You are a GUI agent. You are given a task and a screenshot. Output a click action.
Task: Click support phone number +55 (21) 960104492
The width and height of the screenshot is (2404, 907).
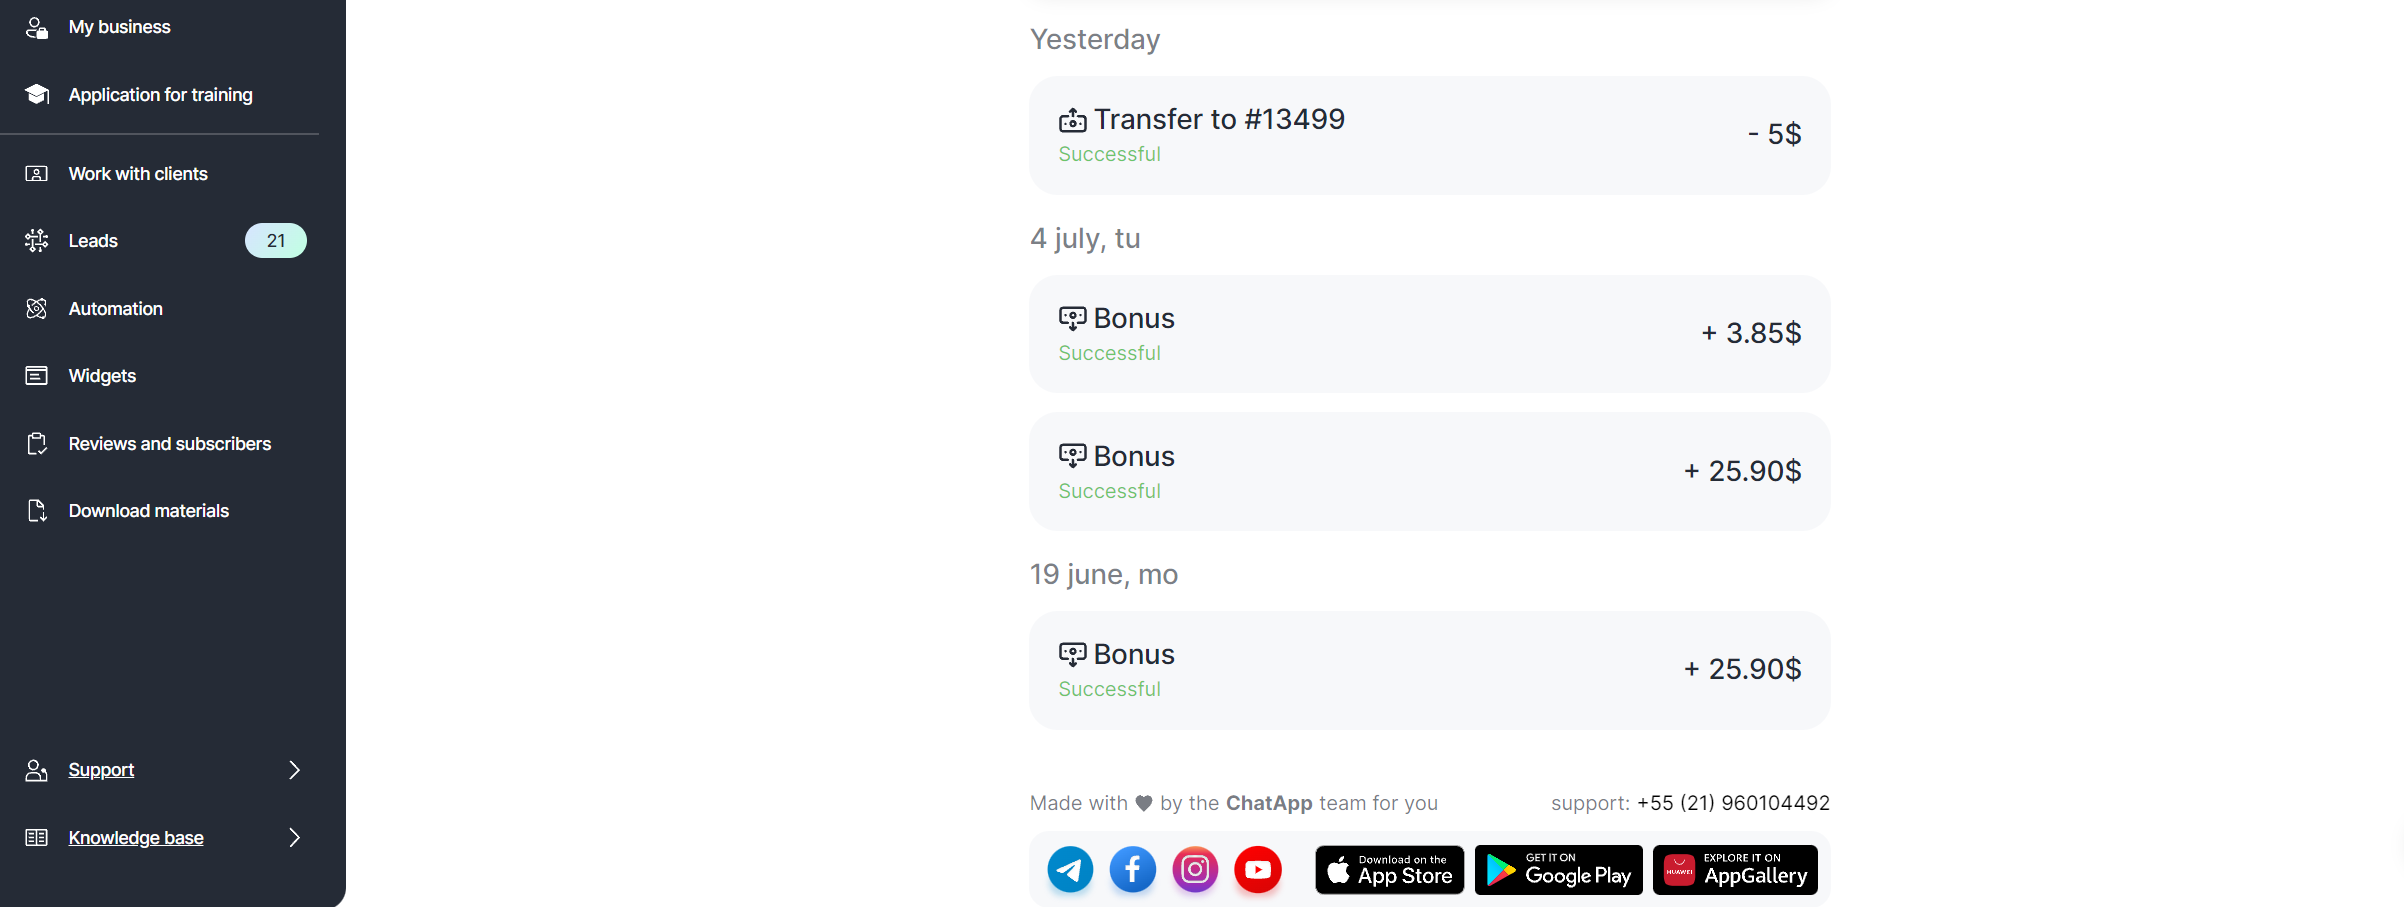(1733, 803)
